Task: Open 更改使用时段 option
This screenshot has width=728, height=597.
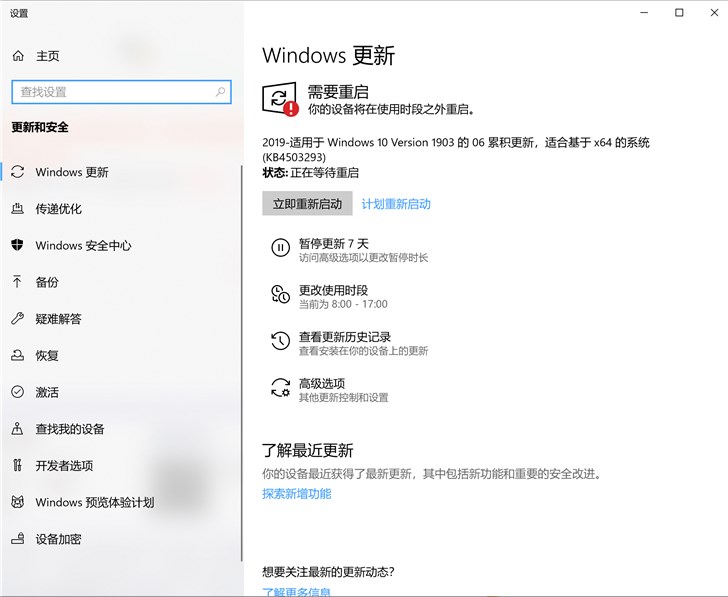Action: pyautogui.click(x=330, y=297)
